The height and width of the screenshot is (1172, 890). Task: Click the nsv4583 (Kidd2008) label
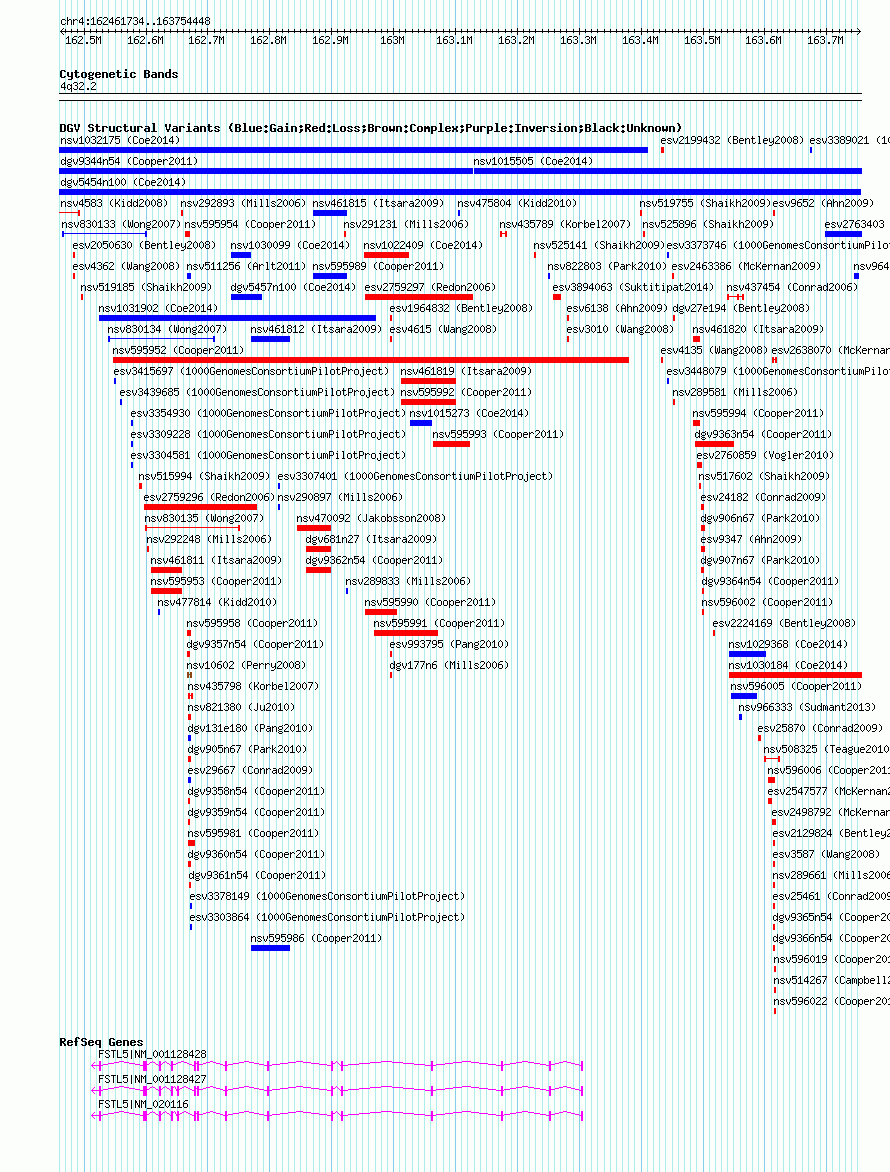click(x=114, y=203)
